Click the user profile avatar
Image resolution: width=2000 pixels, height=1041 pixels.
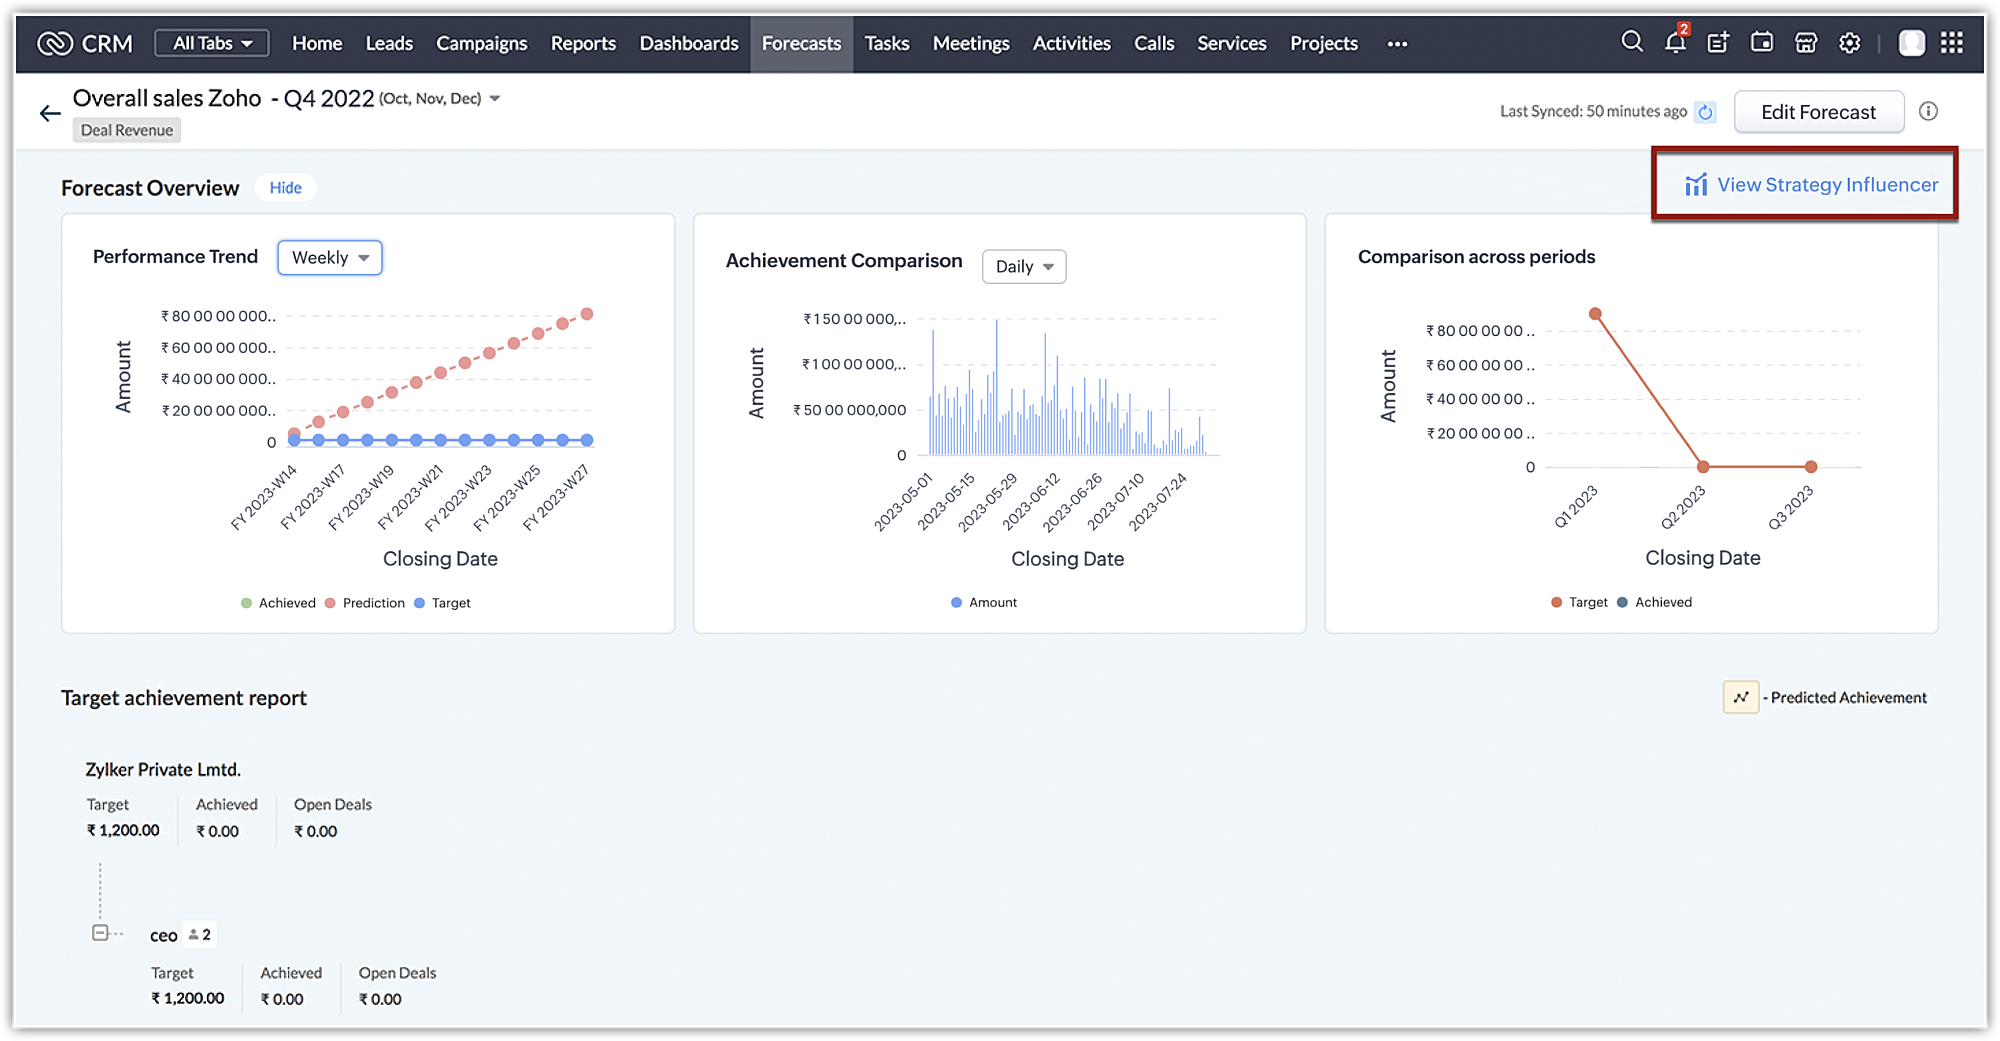click(1911, 43)
